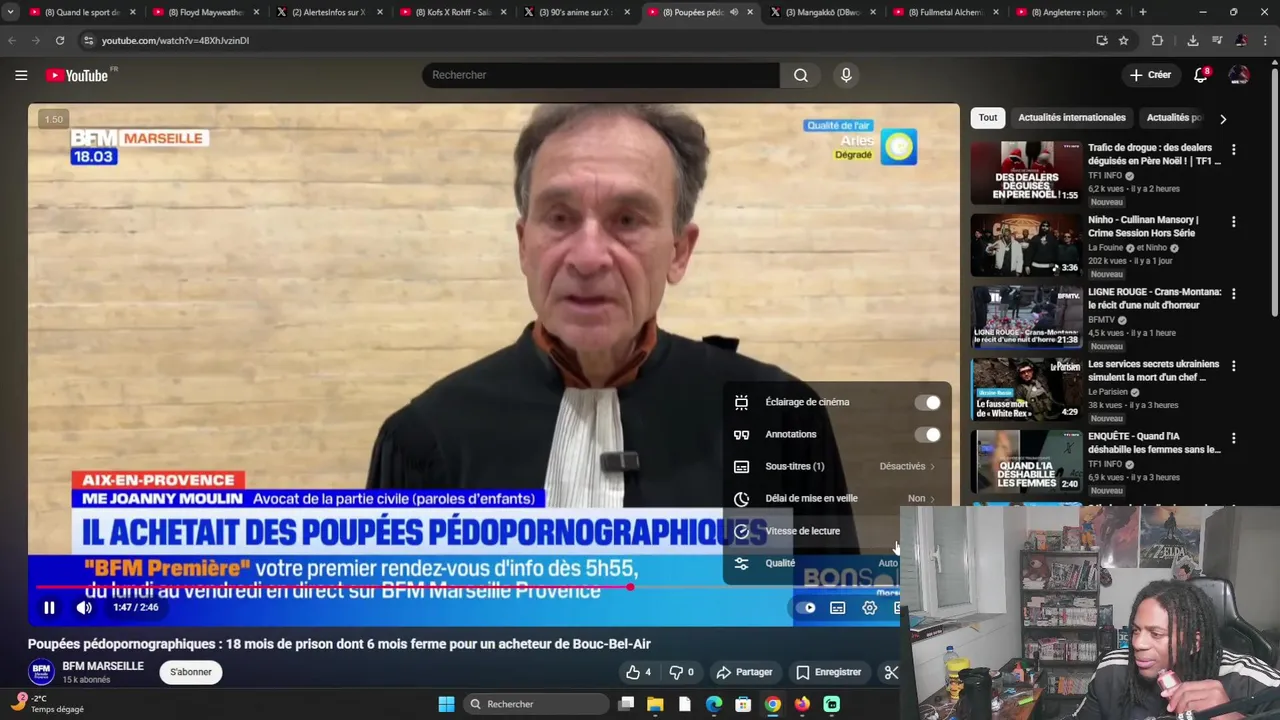Open the Clip scissors icon
This screenshot has width=1280, height=720.
(x=891, y=672)
